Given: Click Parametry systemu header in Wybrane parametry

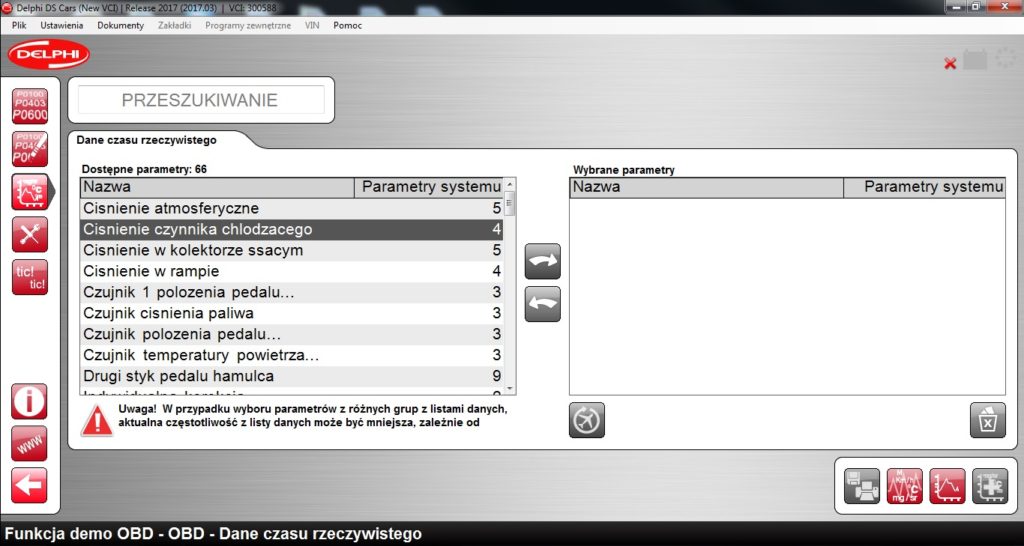Looking at the screenshot, I should point(924,187).
